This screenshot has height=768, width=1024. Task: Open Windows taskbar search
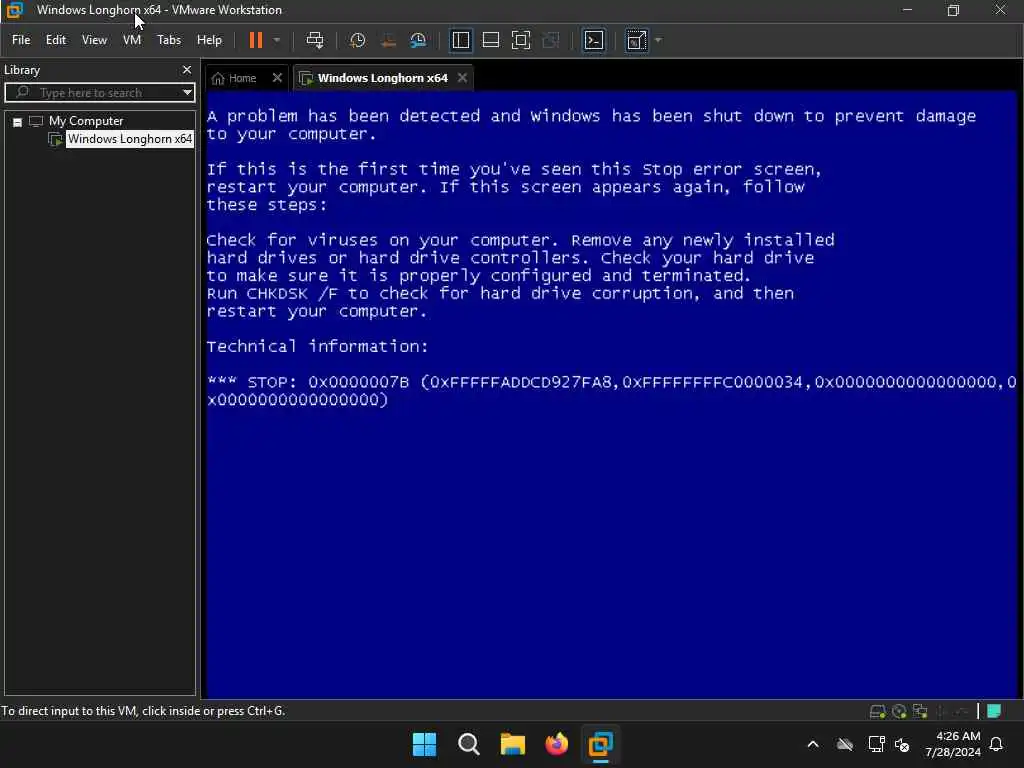(x=468, y=744)
